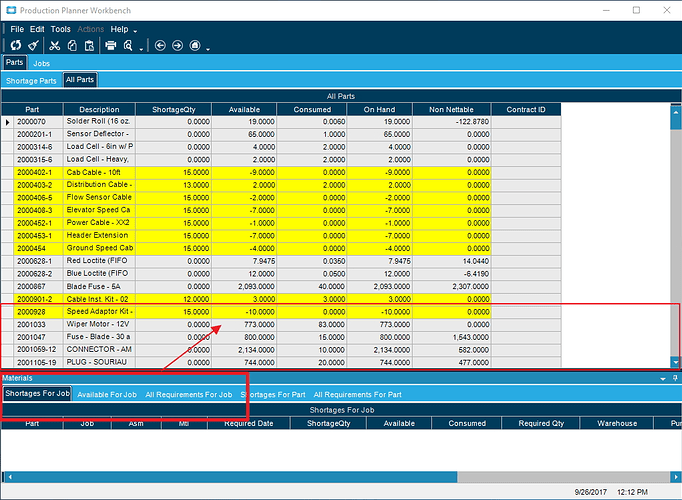Select the Ground Speed Cab description cell
Viewport: 682px width, 500px height.
pyautogui.click(x=100, y=248)
